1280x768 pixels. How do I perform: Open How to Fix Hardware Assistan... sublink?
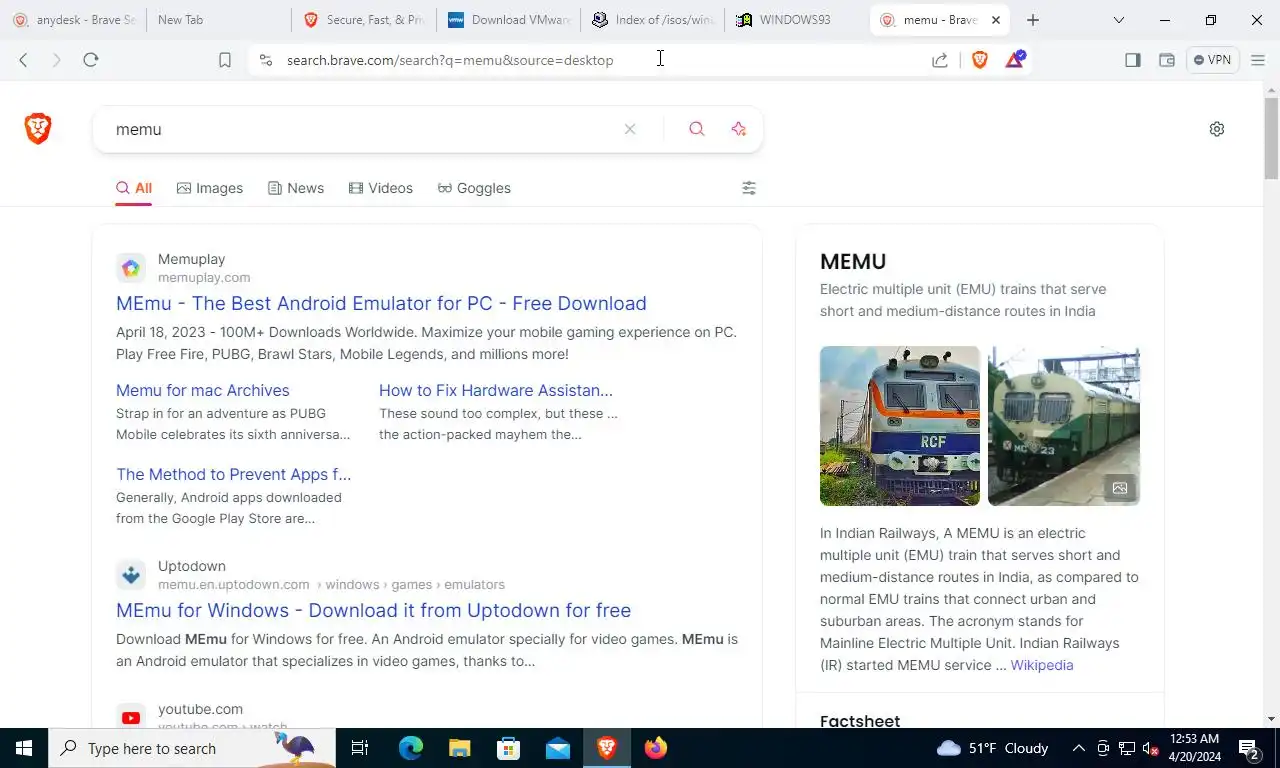click(496, 390)
